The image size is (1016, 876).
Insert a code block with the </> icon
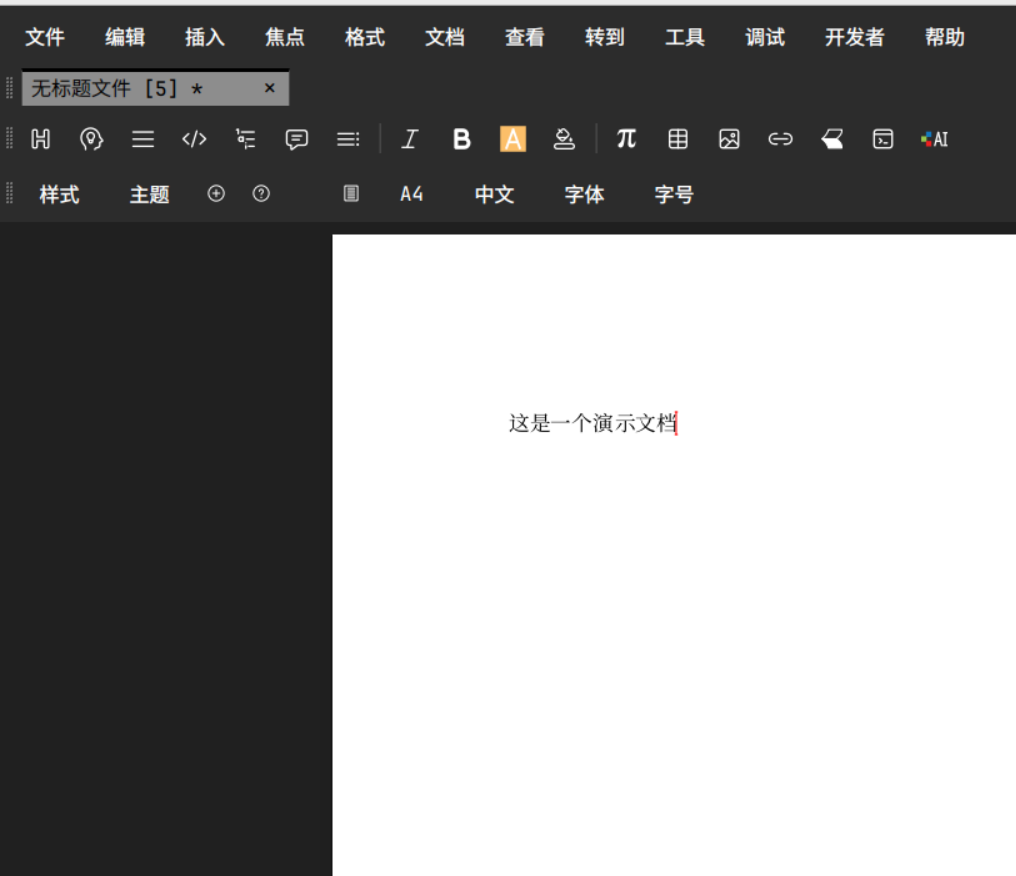pos(194,140)
